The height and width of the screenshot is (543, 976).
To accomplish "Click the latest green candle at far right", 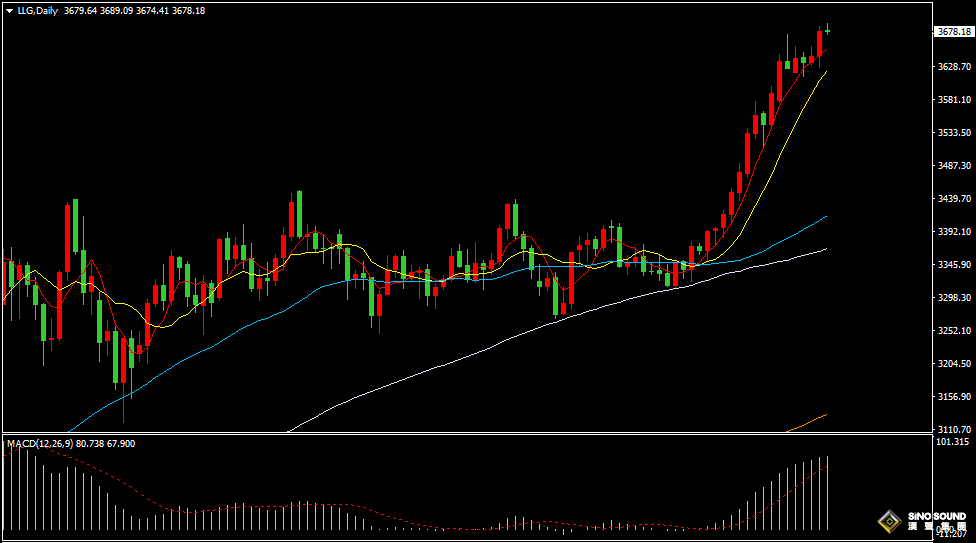I will 827,31.
